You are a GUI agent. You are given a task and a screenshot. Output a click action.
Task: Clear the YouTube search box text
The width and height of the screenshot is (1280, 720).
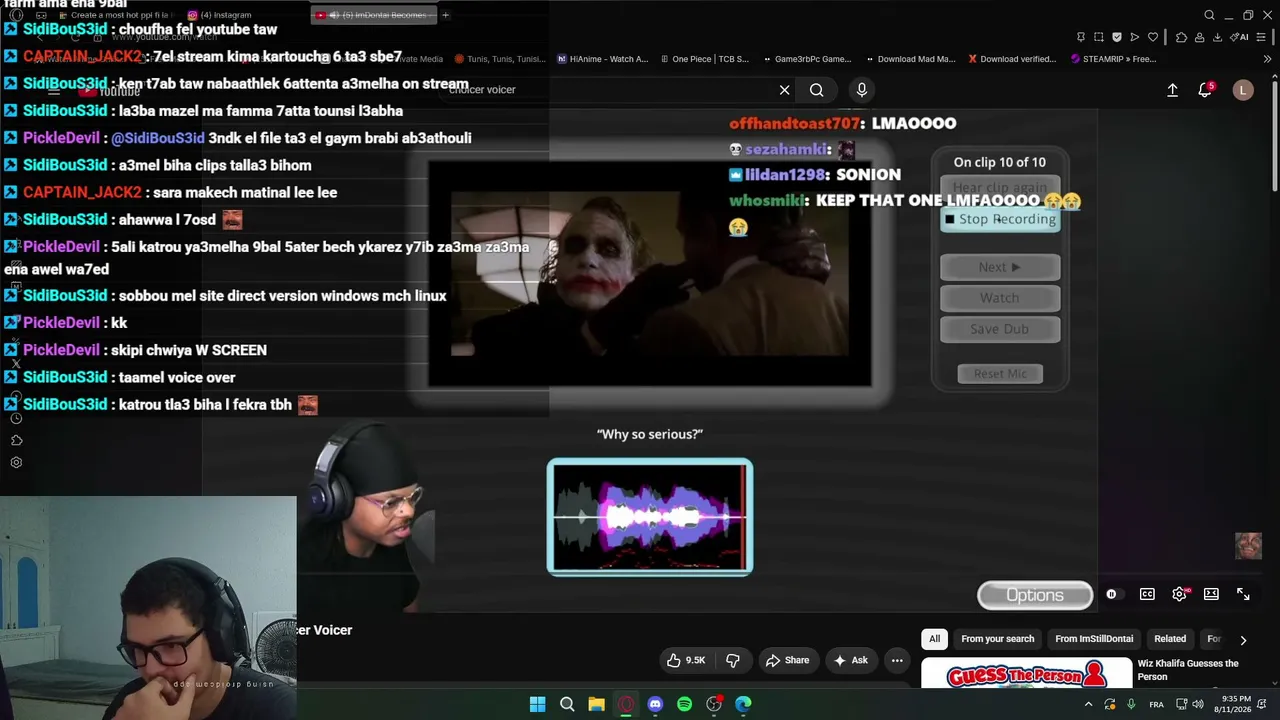pyautogui.click(x=785, y=90)
